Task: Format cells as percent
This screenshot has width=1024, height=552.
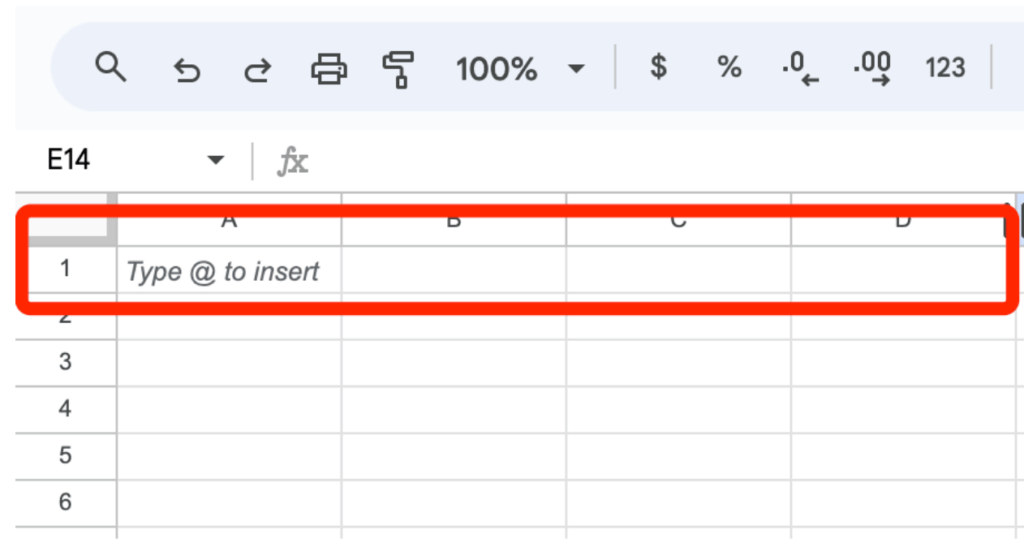Action: point(729,68)
